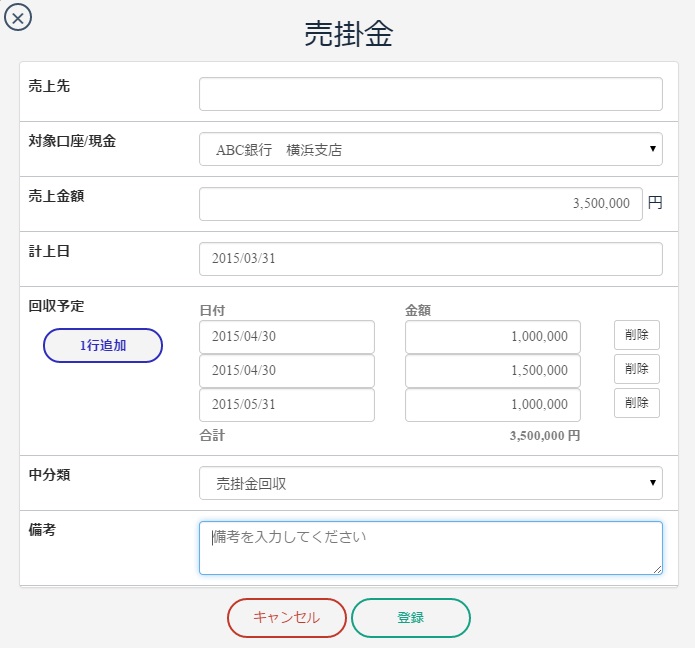Close the 売掛金 dialog with the X icon
695x648 pixels.
click(x=18, y=18)
